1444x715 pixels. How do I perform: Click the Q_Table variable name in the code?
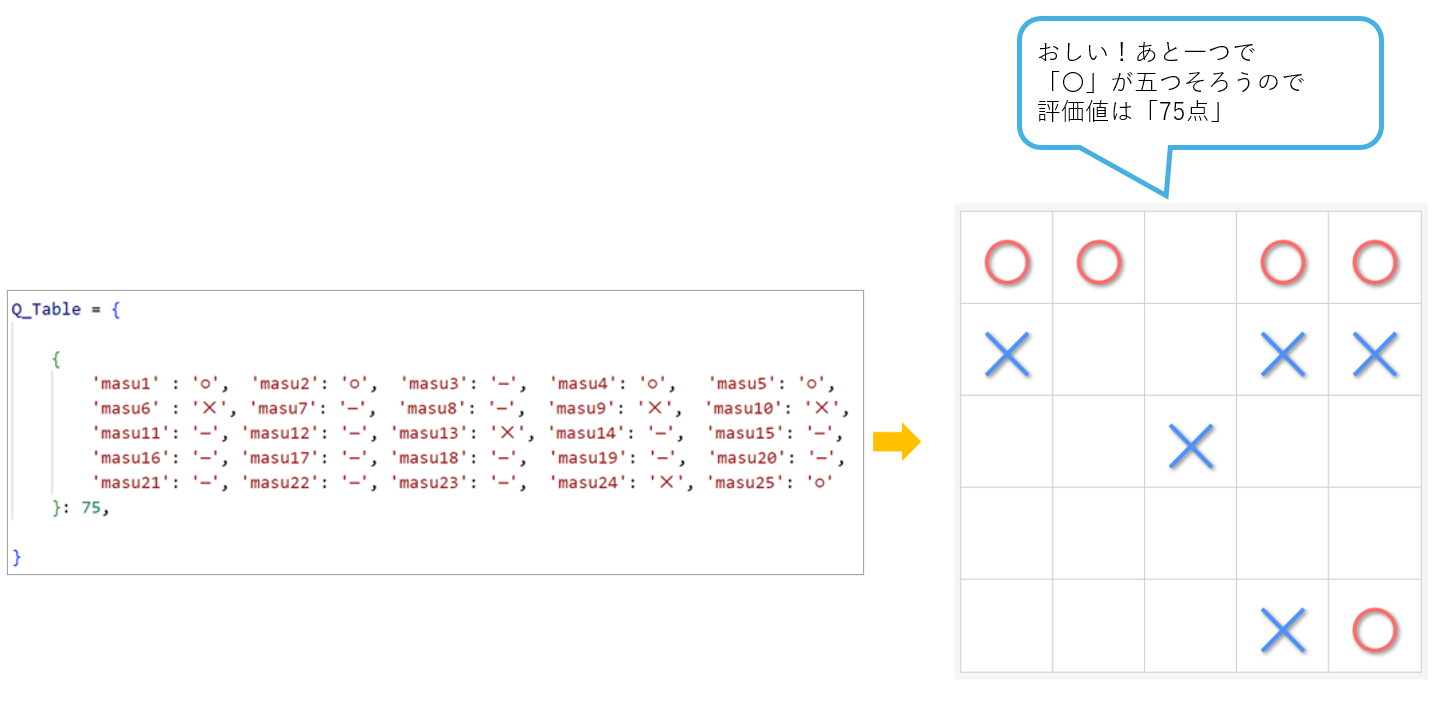pyautogui.click(x=46, y=310)
